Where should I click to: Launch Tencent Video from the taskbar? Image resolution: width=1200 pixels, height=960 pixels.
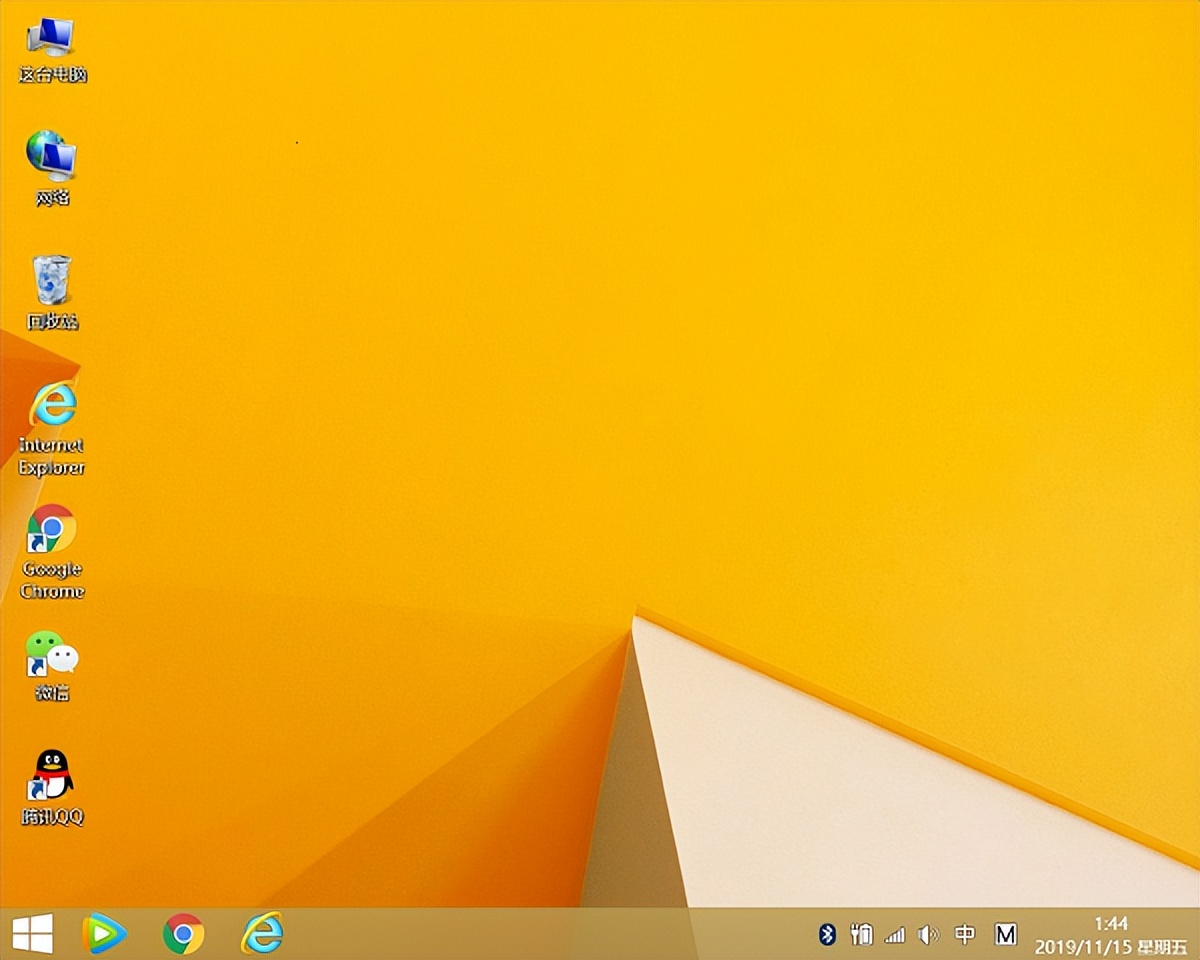[x=104, y=934]
